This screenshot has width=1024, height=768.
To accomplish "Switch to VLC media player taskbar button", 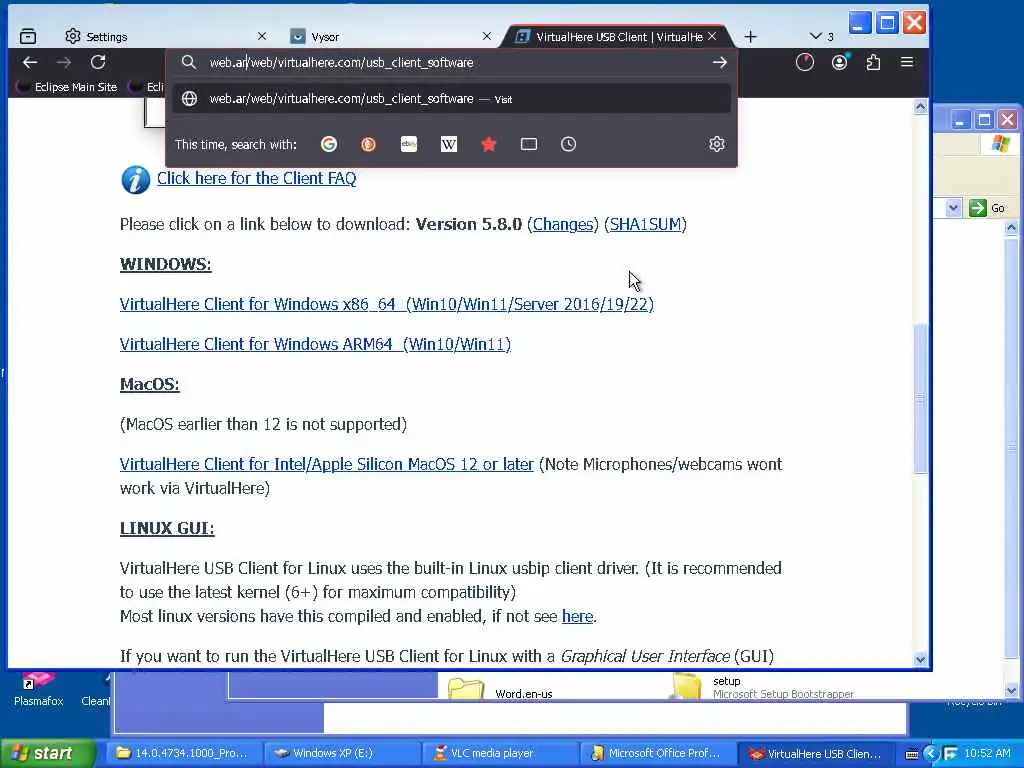I will [500, 754].
